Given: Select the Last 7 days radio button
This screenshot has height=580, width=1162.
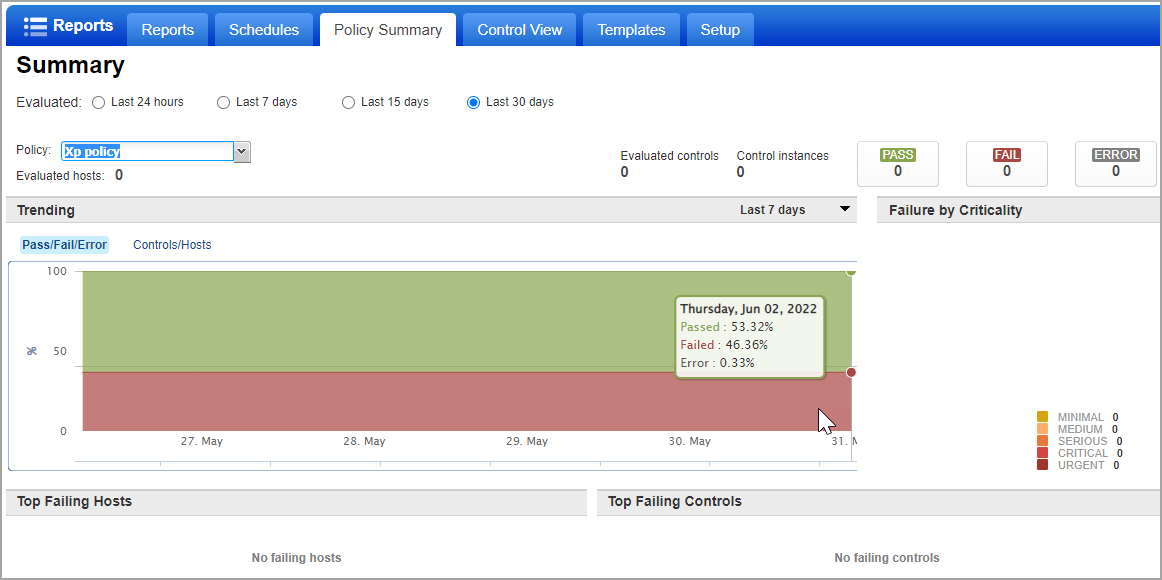Looking at the screenshot, I should 223,102.
